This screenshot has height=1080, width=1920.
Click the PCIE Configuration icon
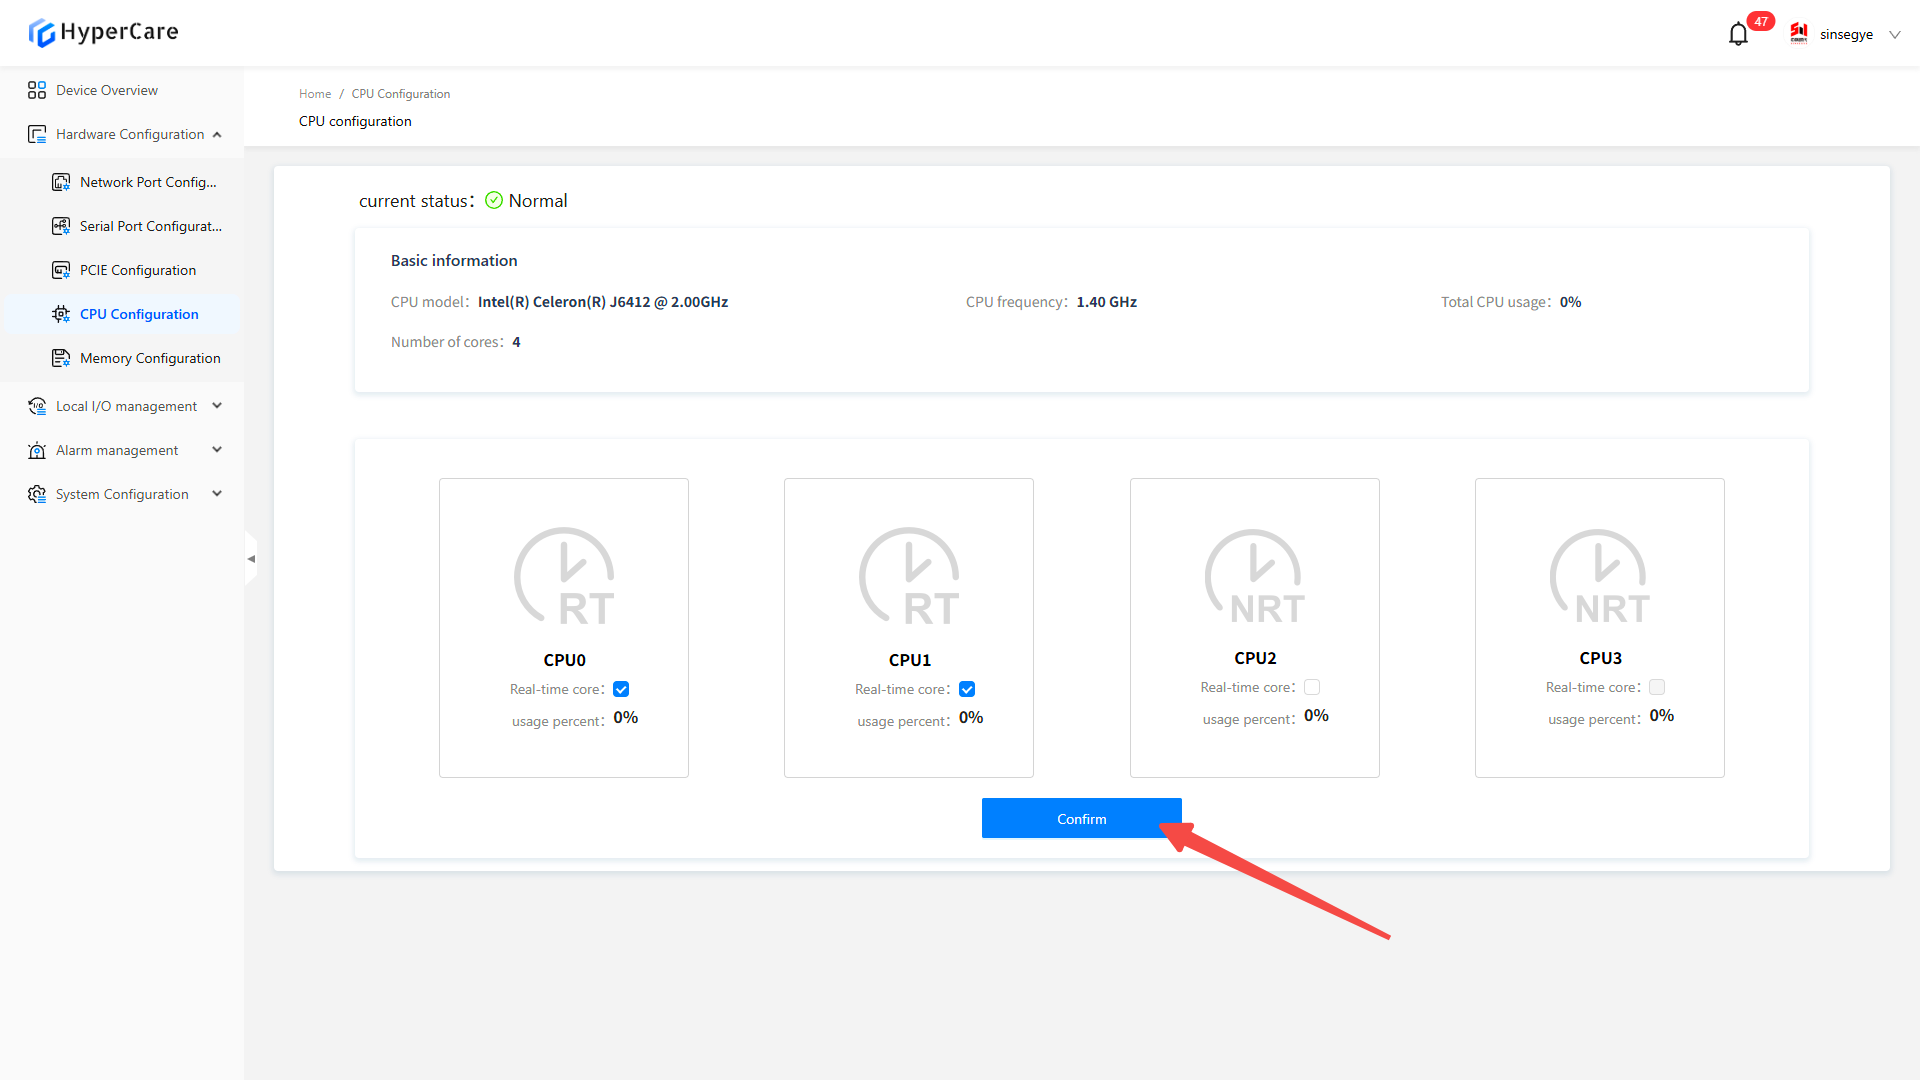coord(61,270)
